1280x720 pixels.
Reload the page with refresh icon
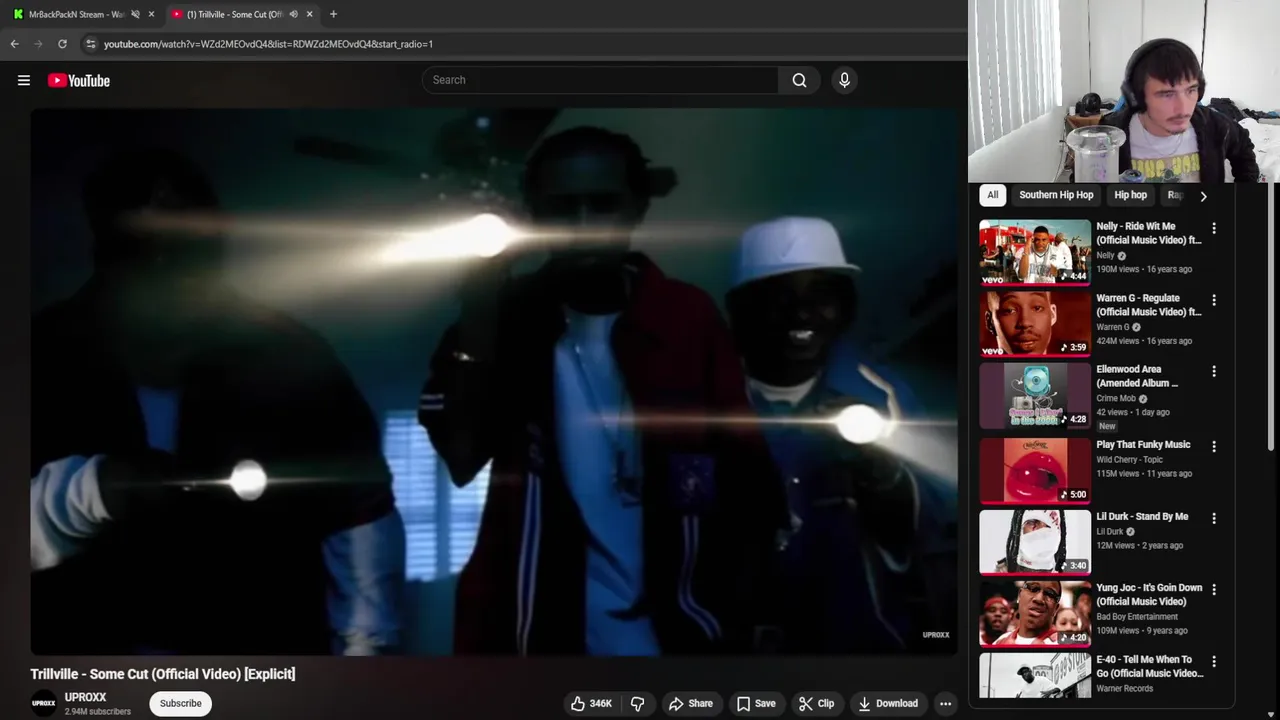coord(62,44)
